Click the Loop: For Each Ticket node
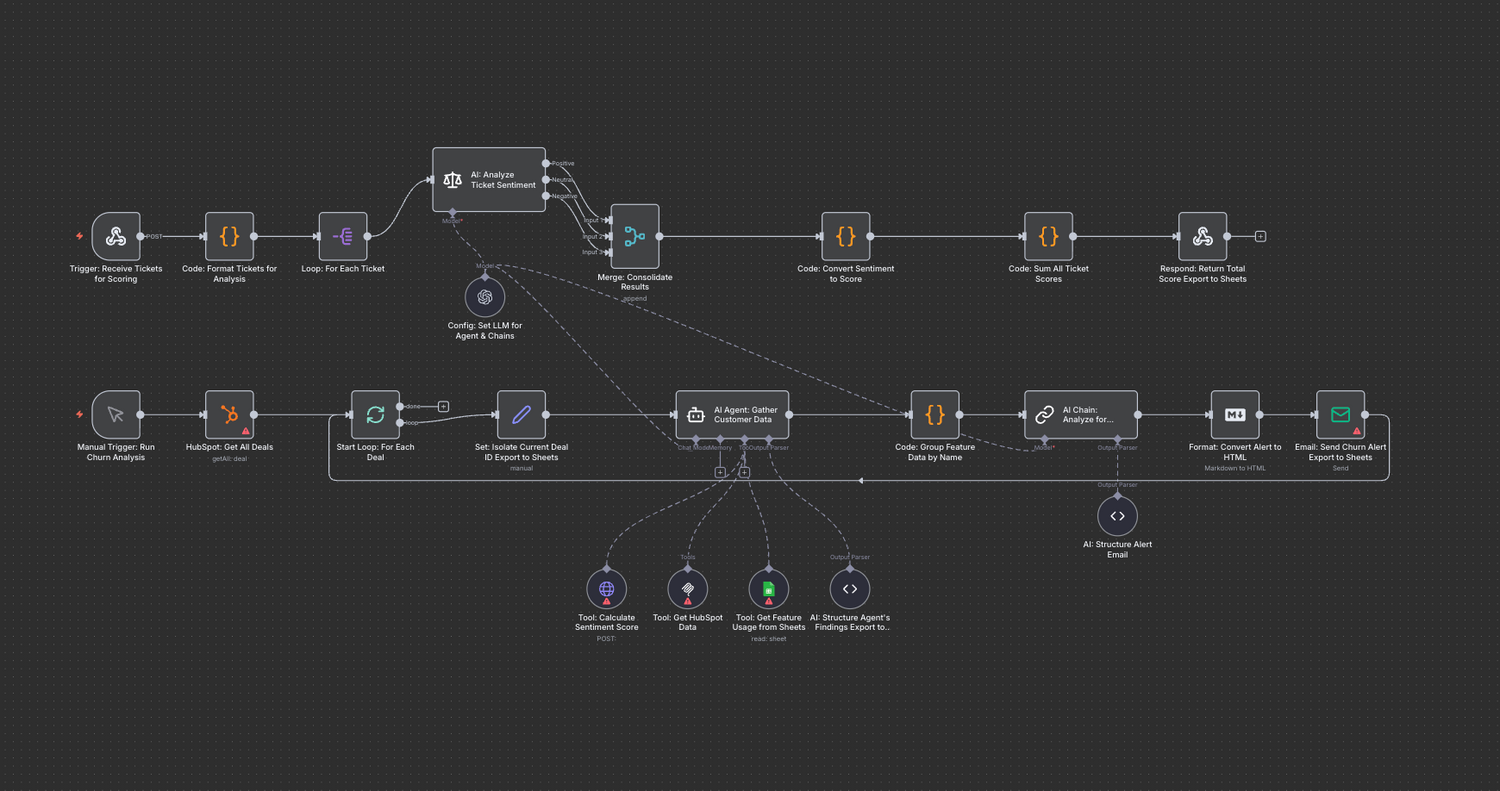This screenshot has width=1500, height=791. (x=343, y=237)
